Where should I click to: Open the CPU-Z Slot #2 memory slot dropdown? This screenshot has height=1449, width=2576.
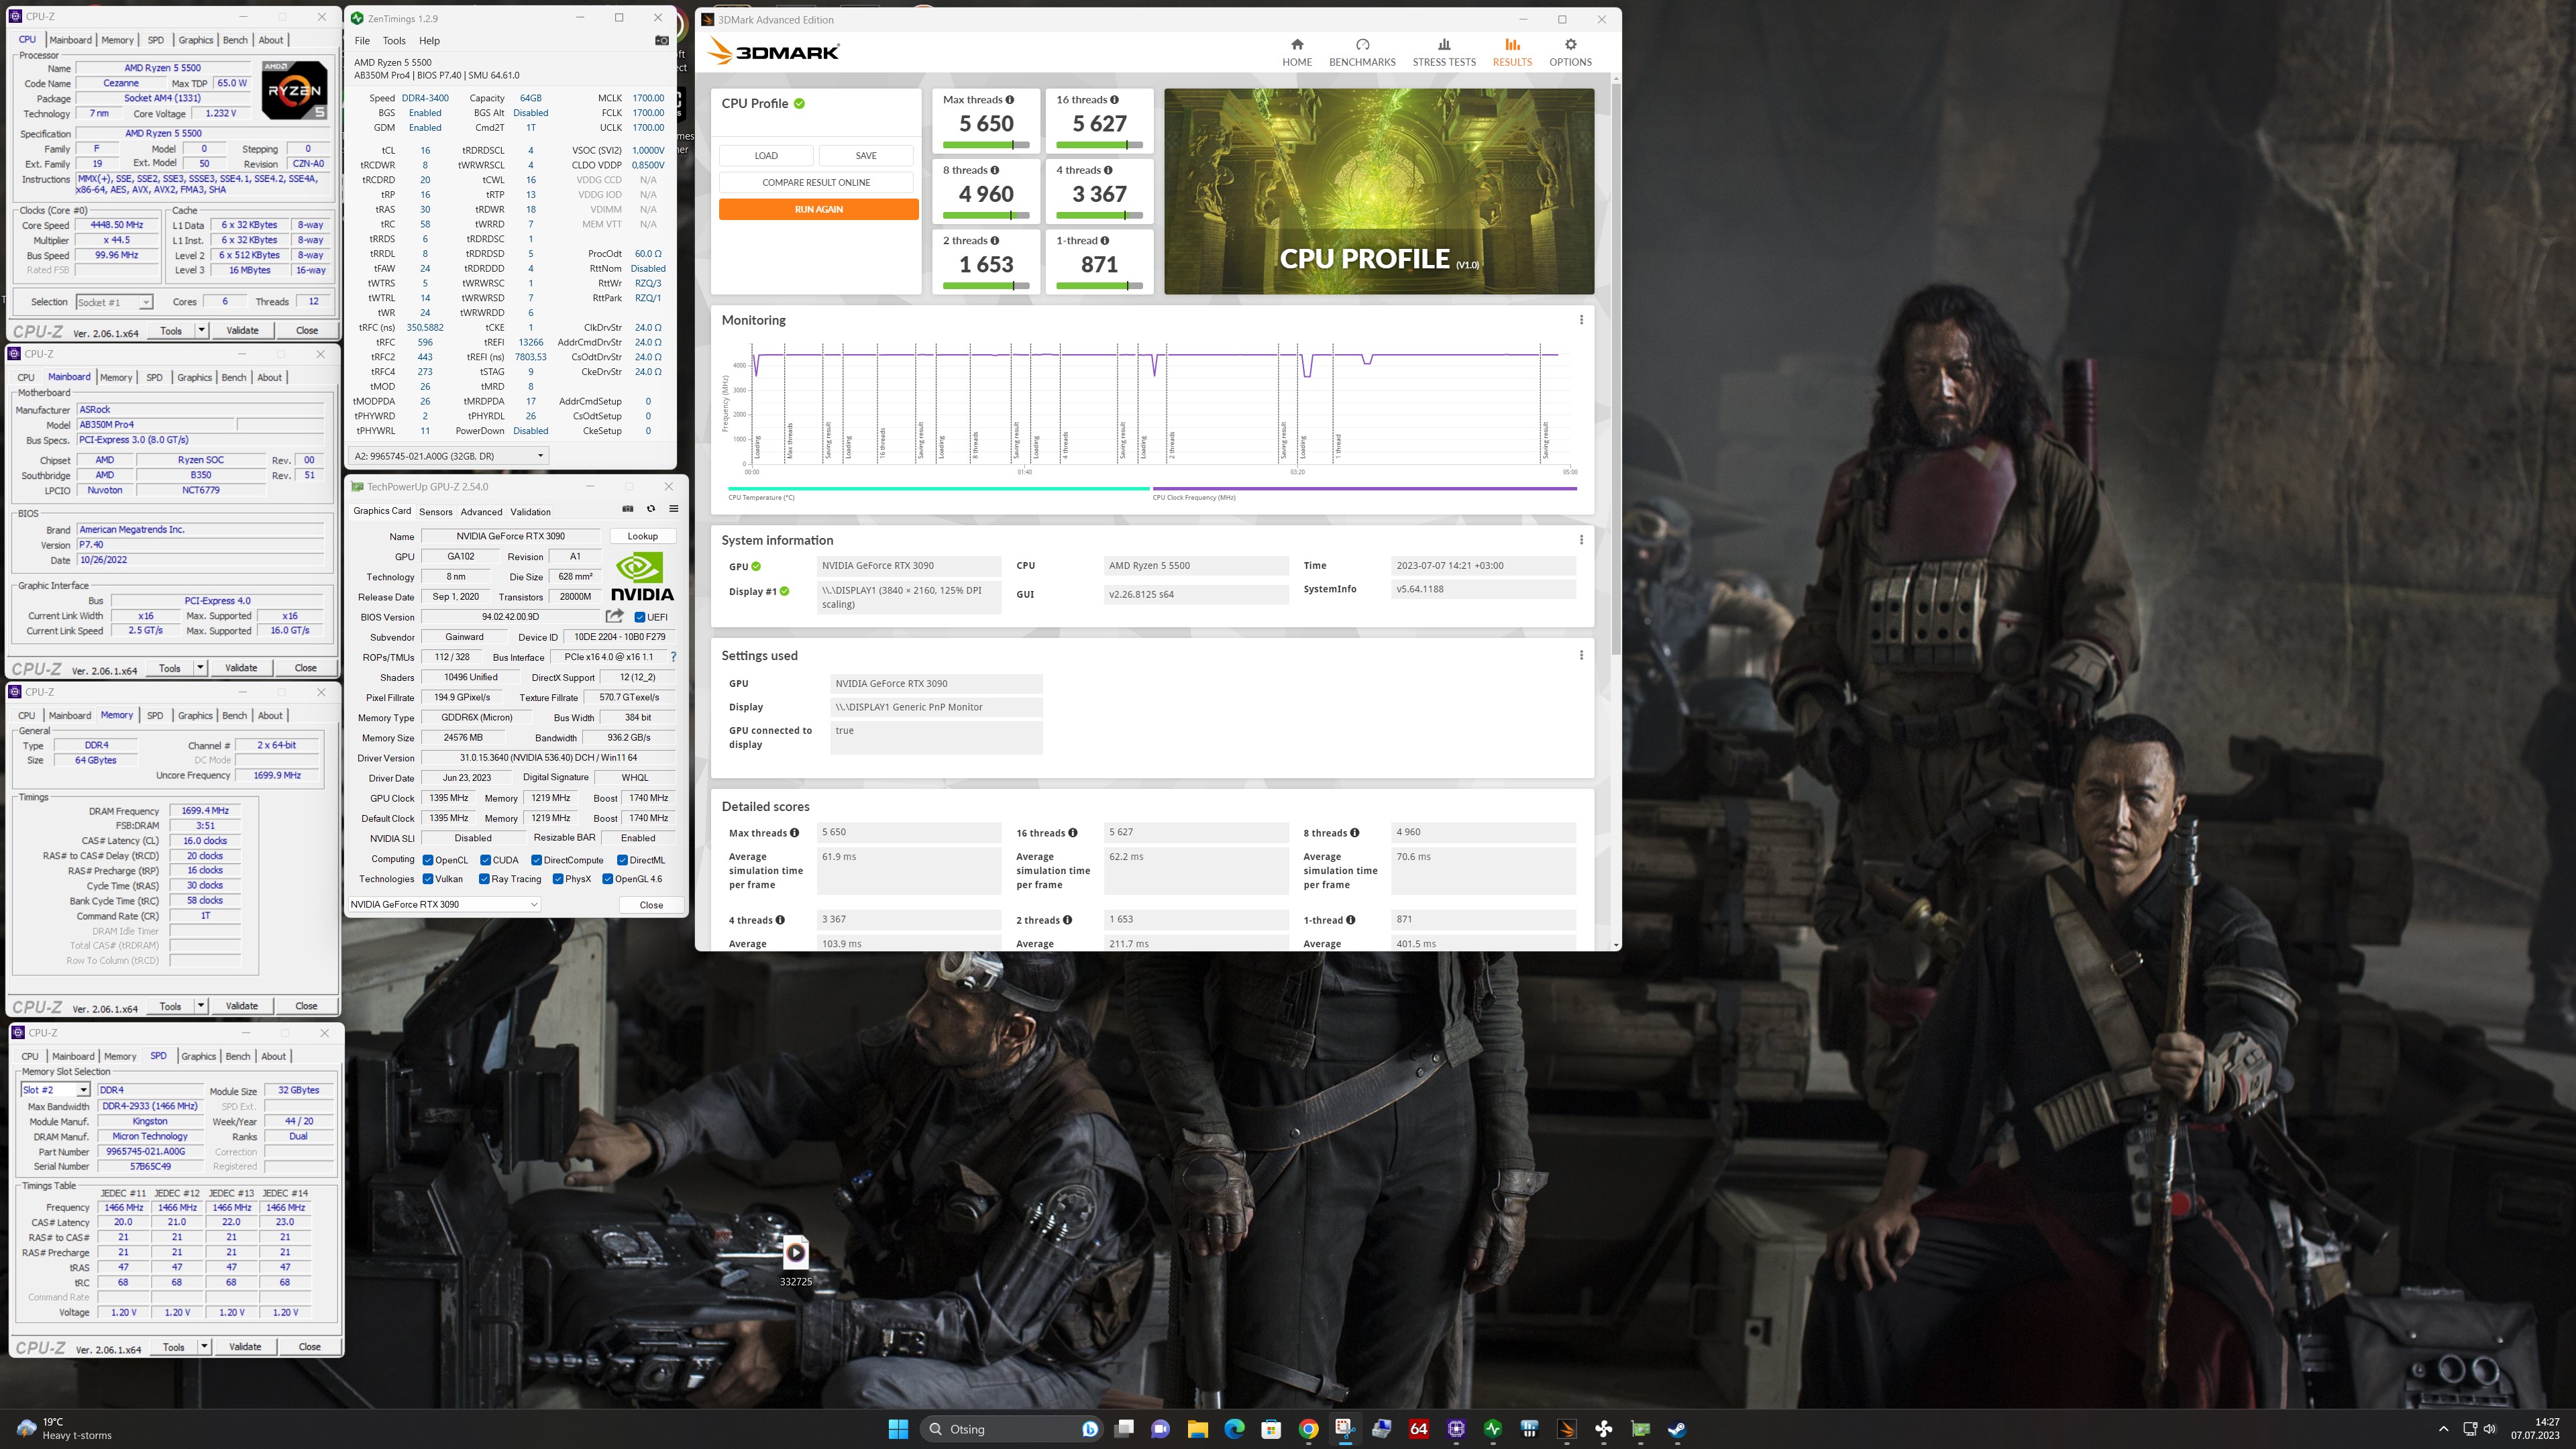point(56,1090)
